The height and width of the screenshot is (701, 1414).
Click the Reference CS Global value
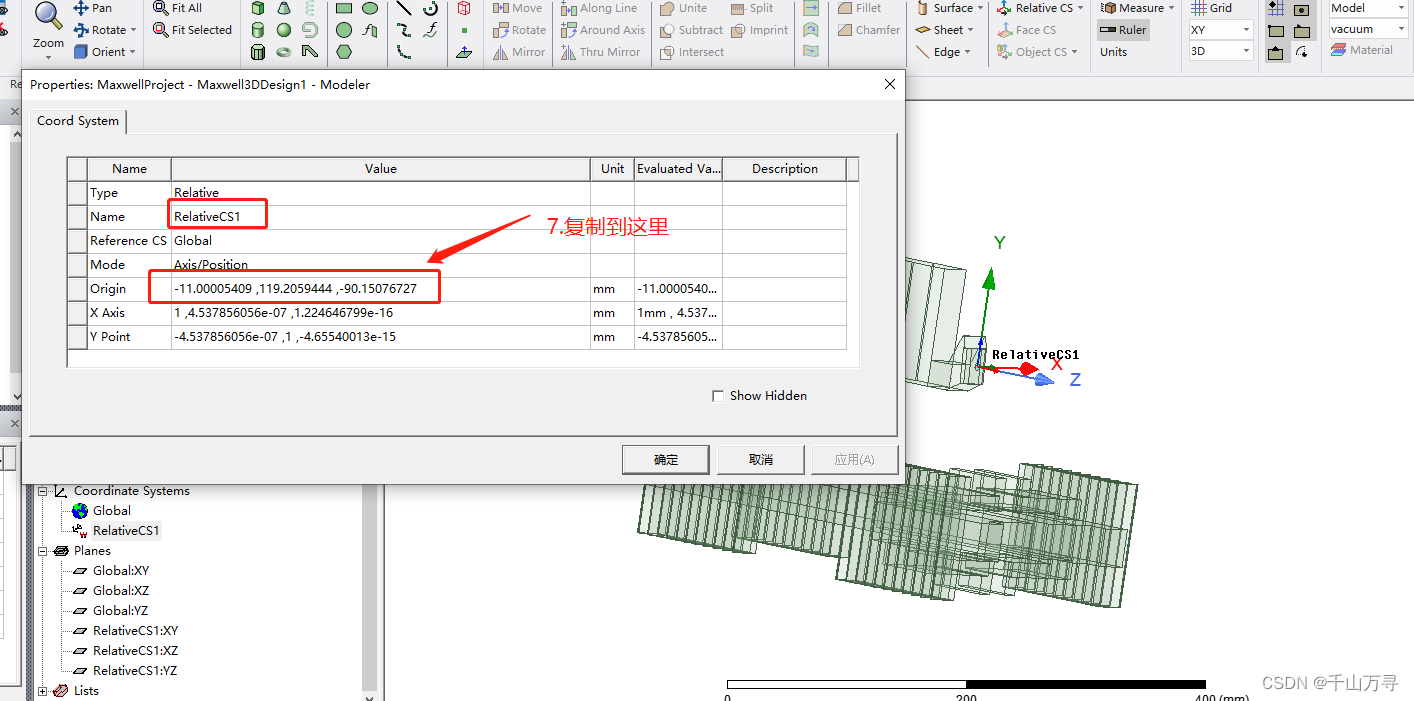[381, 241]
